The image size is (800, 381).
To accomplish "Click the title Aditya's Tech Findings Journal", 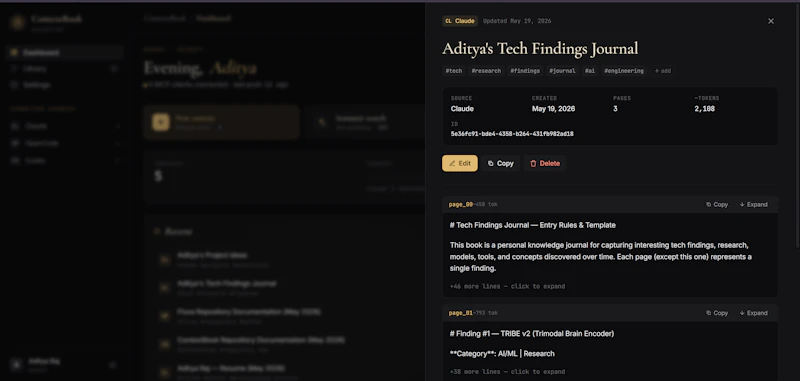I will point(540,48).
